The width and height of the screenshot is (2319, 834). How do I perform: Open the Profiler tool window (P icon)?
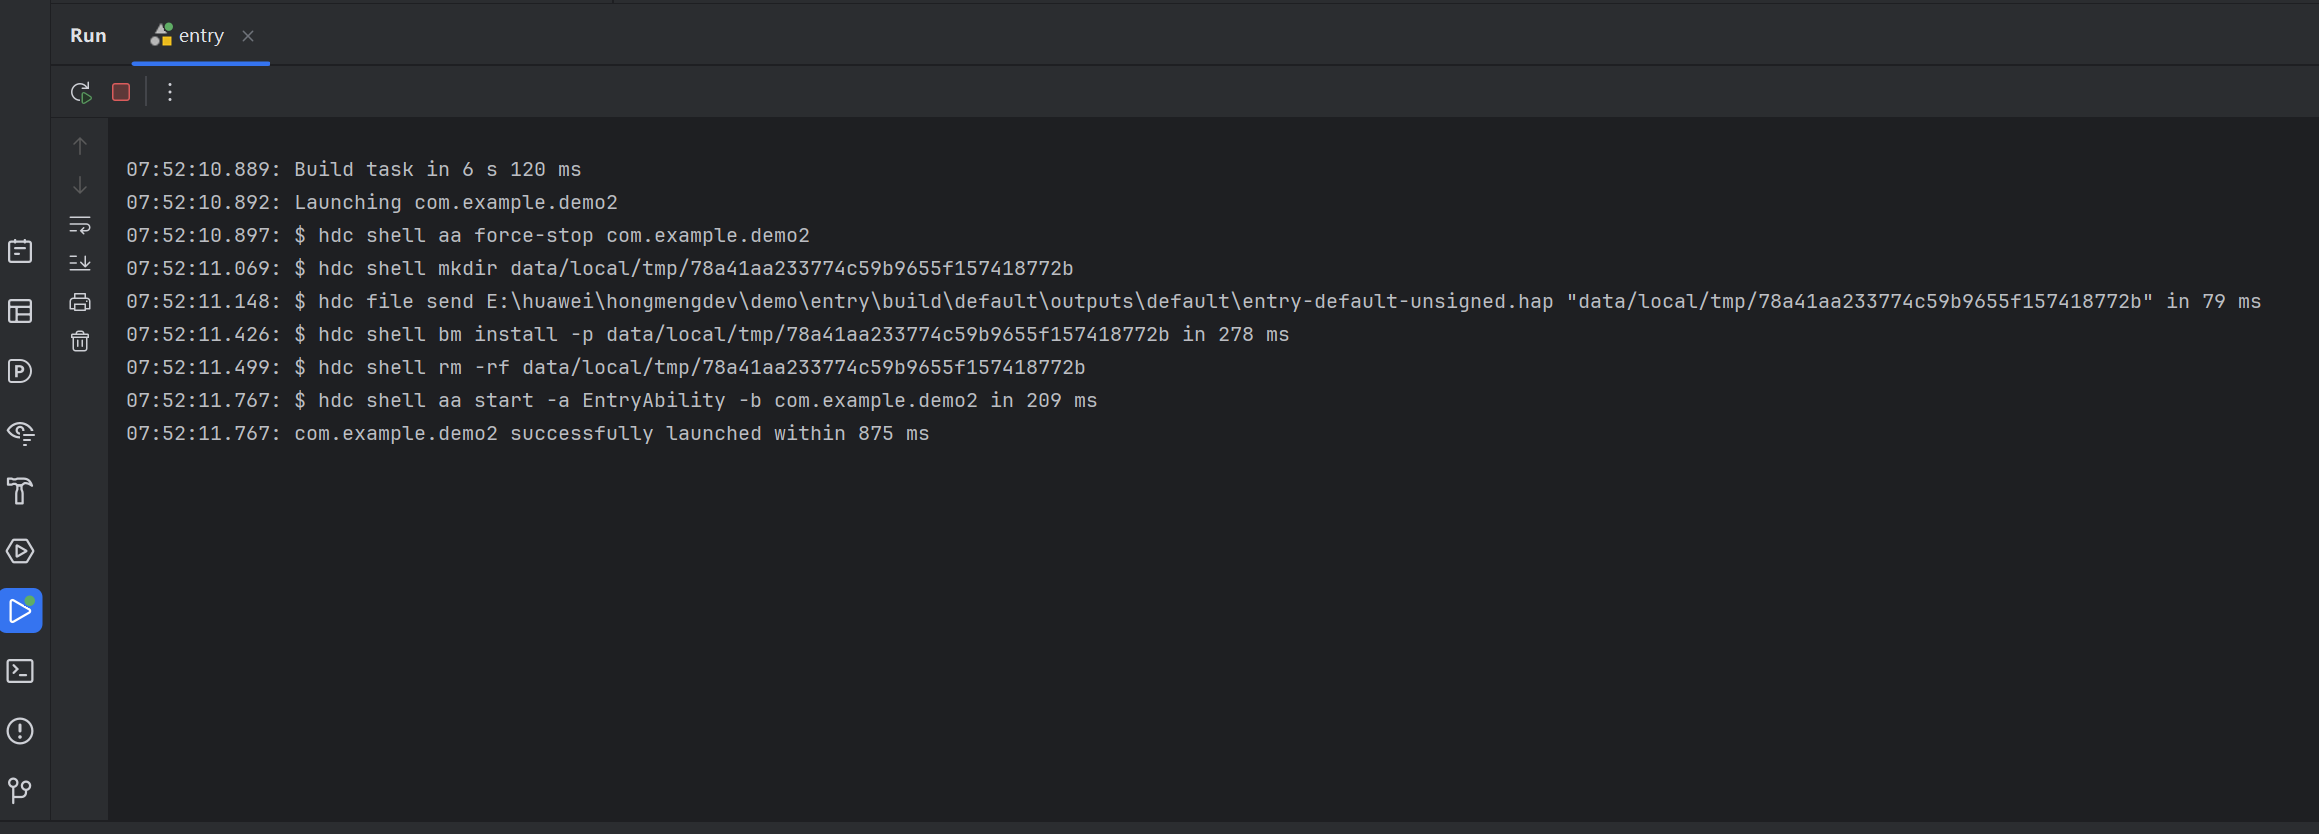tap(21, 371)
